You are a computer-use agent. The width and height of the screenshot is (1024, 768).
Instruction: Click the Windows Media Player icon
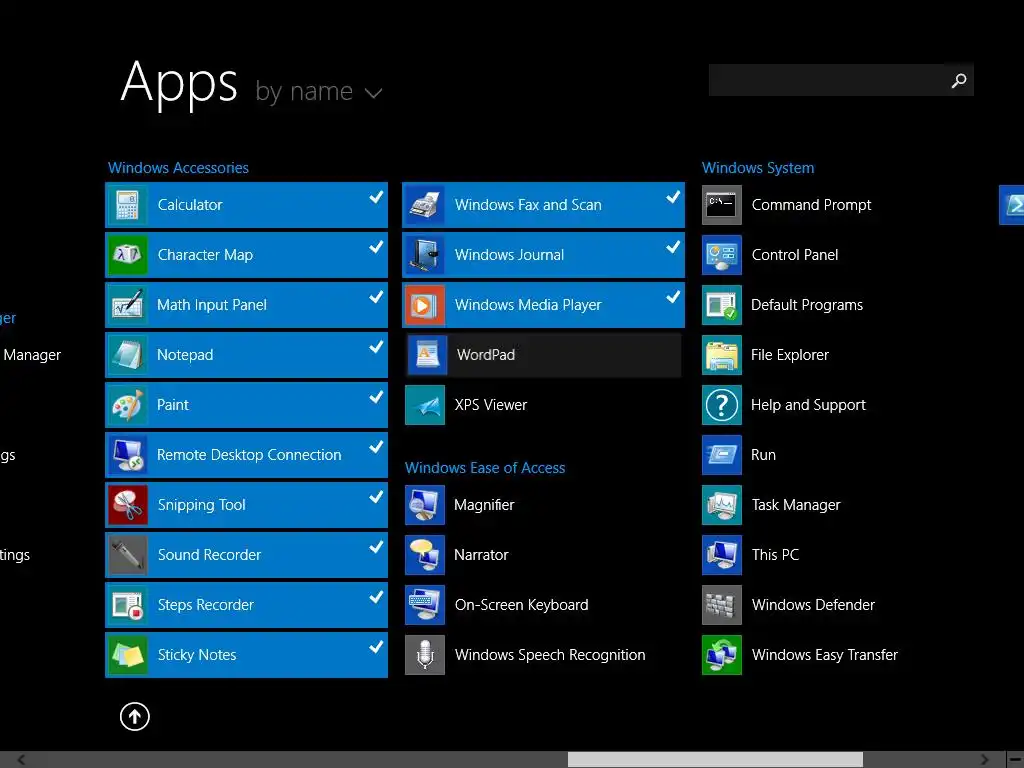(424, 305)
